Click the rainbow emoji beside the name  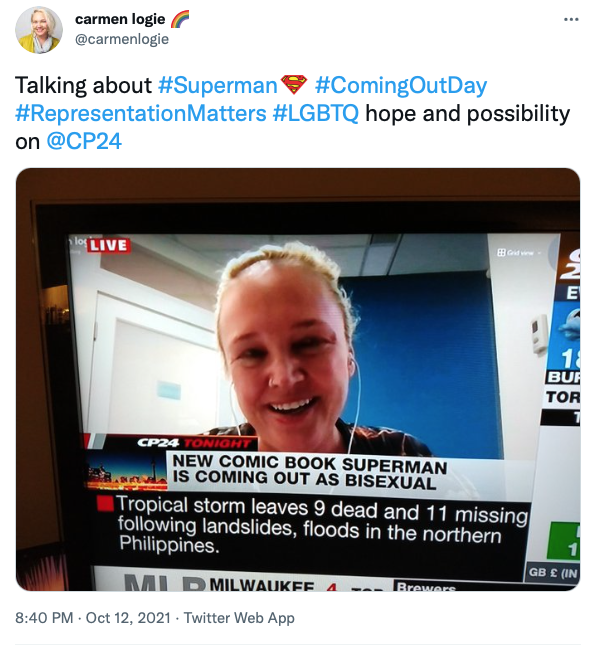179,19
